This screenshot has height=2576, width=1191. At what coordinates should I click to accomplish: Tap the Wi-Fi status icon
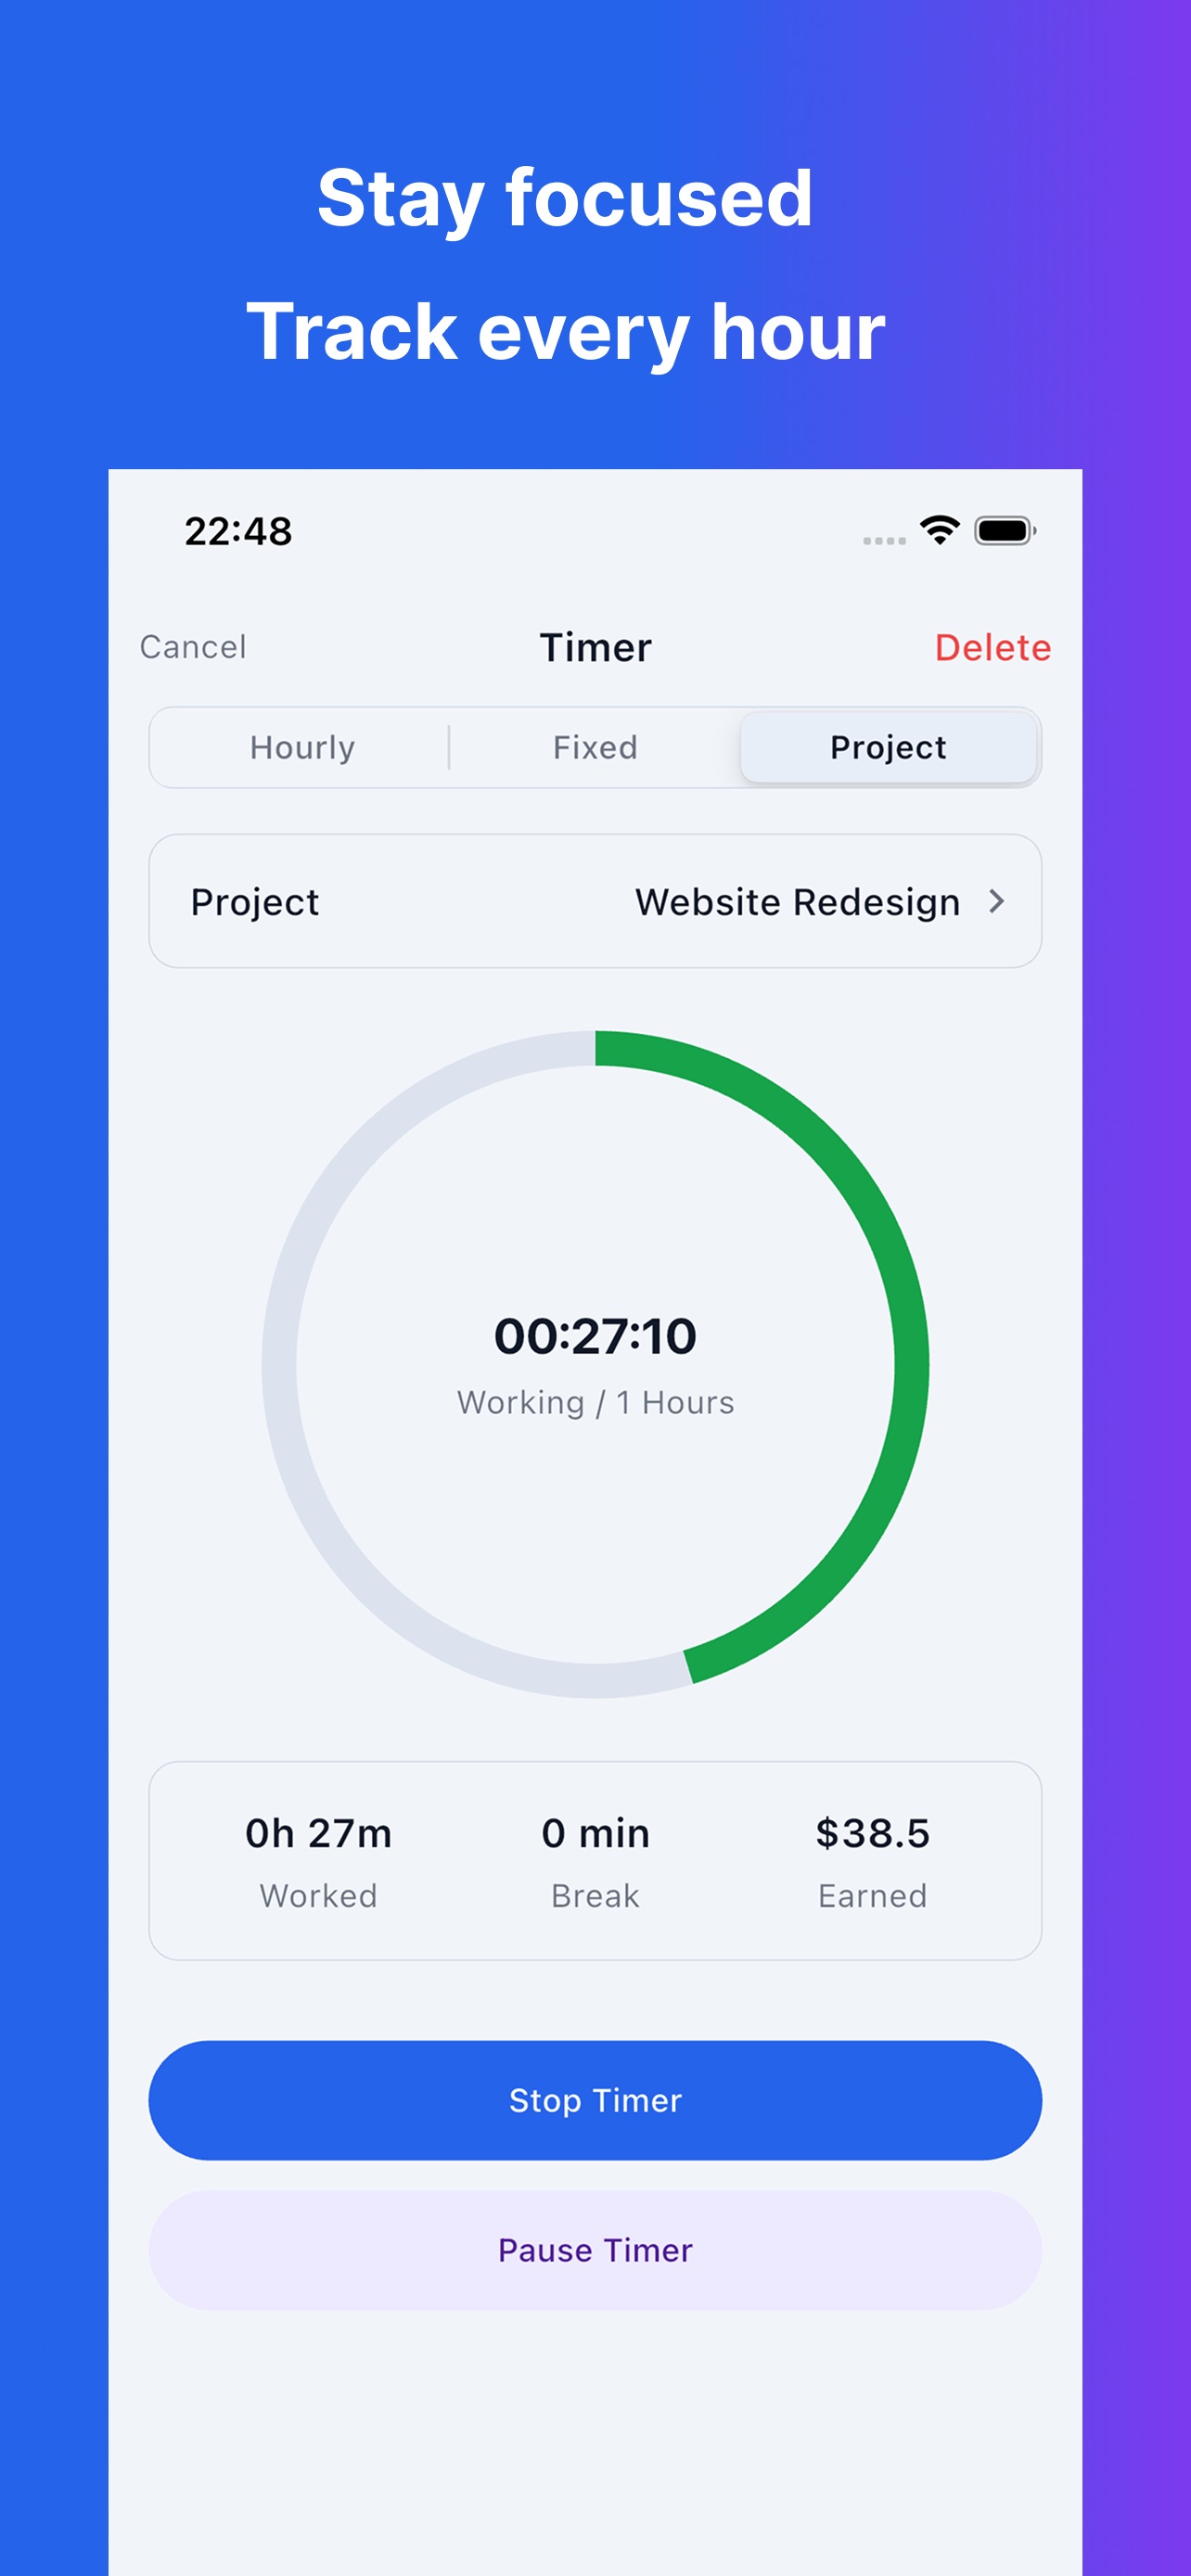pos(940,530)
